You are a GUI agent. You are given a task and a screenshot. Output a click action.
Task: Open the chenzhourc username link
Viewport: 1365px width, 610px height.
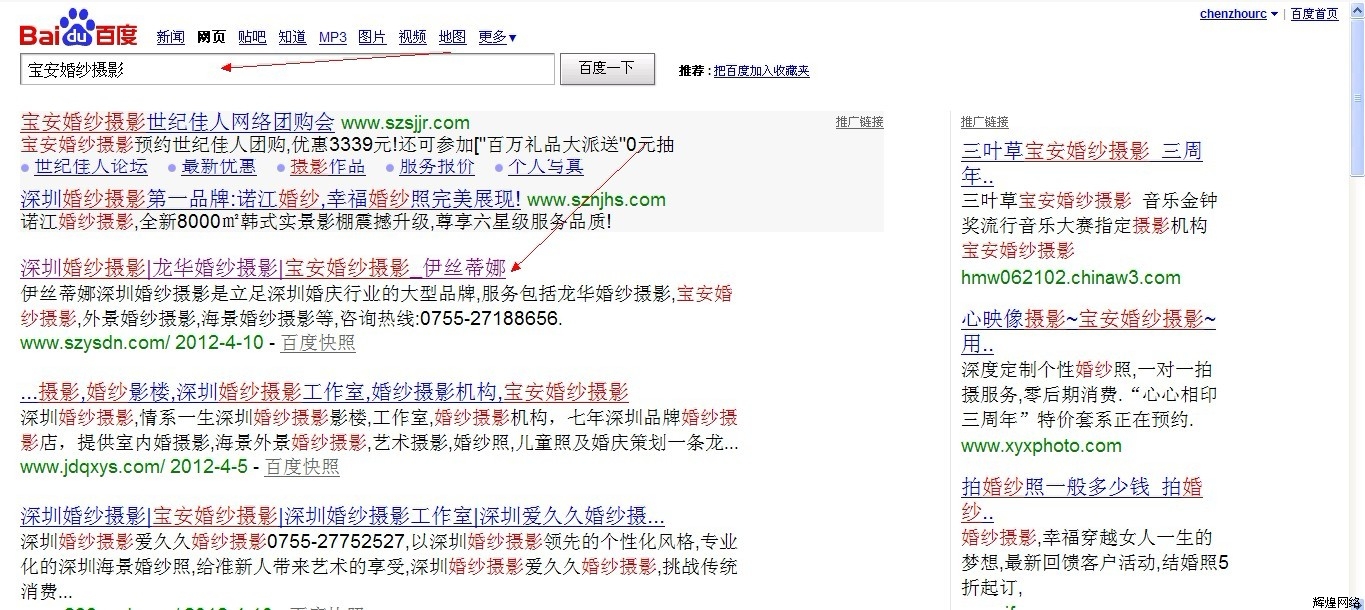[x=1233, y=14]
